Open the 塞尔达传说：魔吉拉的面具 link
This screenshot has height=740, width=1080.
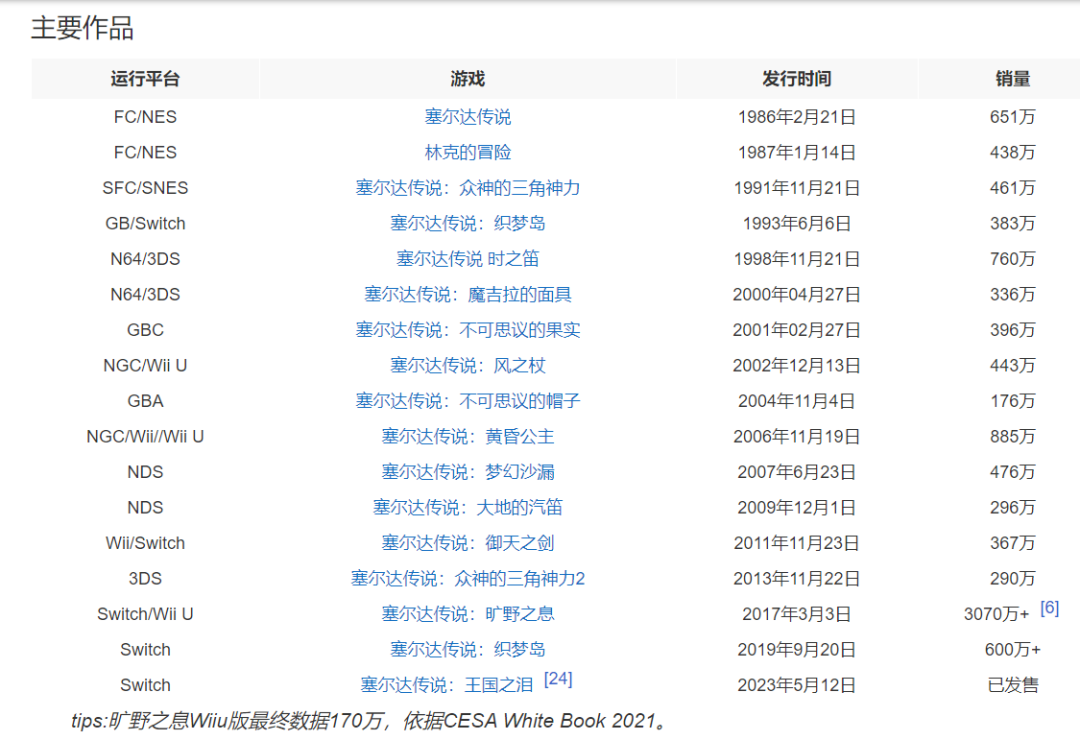[468, 294]
